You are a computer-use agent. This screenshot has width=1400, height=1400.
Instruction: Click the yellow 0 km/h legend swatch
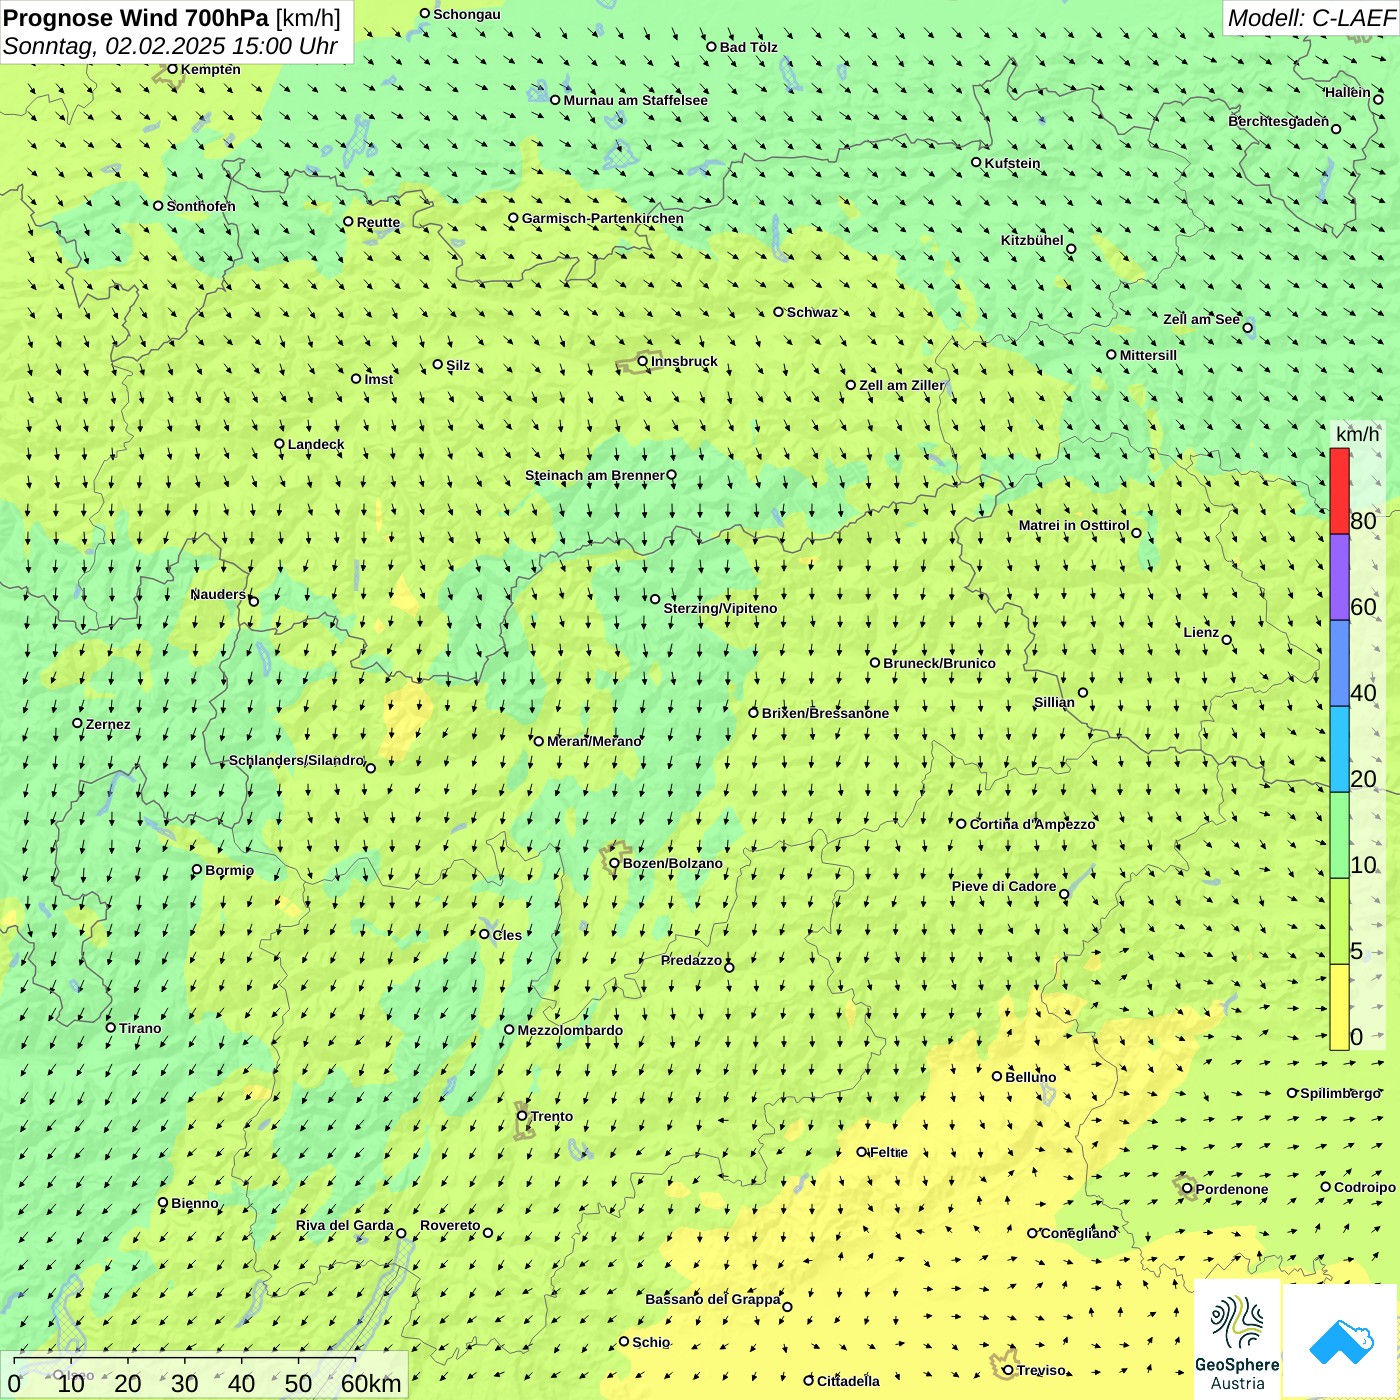tap(1339, 1007)
